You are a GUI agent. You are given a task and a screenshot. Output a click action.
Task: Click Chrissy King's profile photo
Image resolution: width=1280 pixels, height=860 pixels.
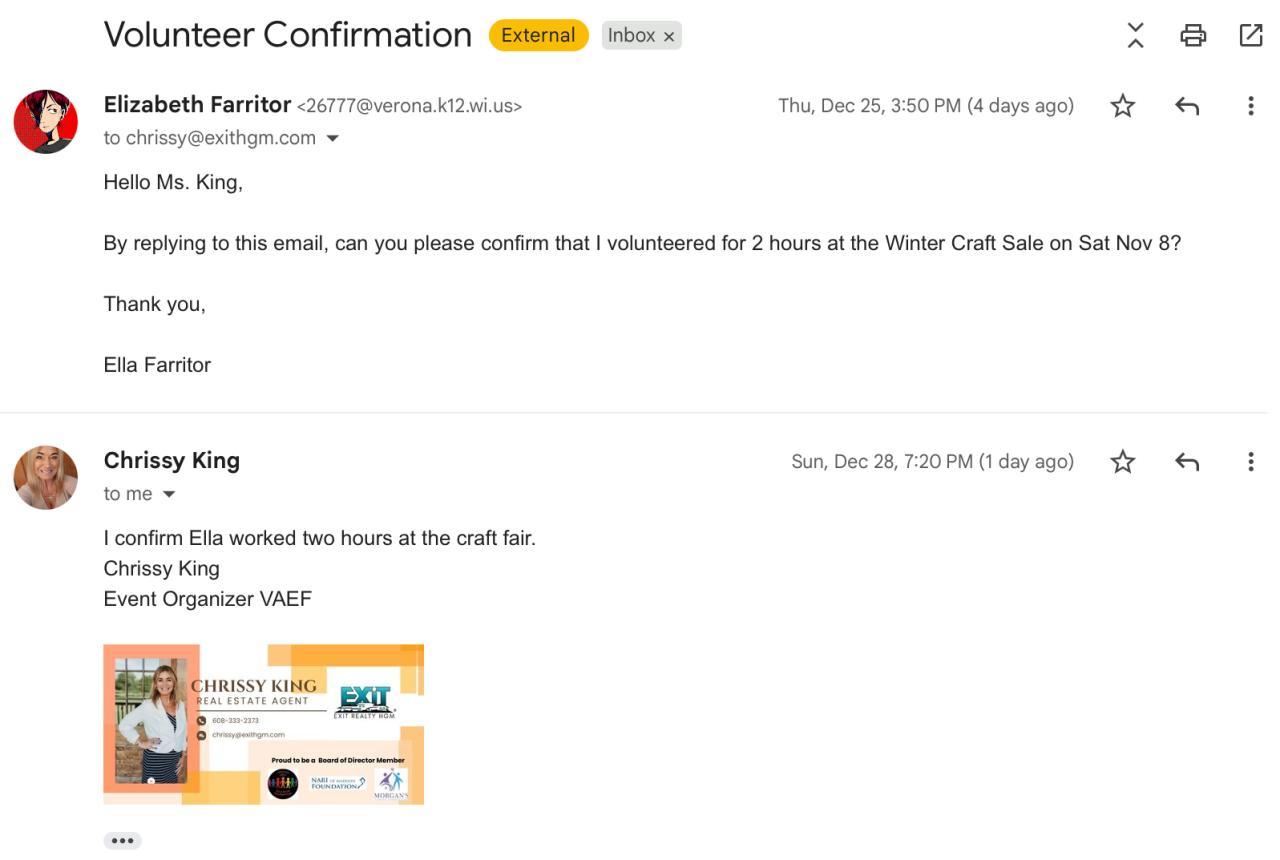pos(46,478)
